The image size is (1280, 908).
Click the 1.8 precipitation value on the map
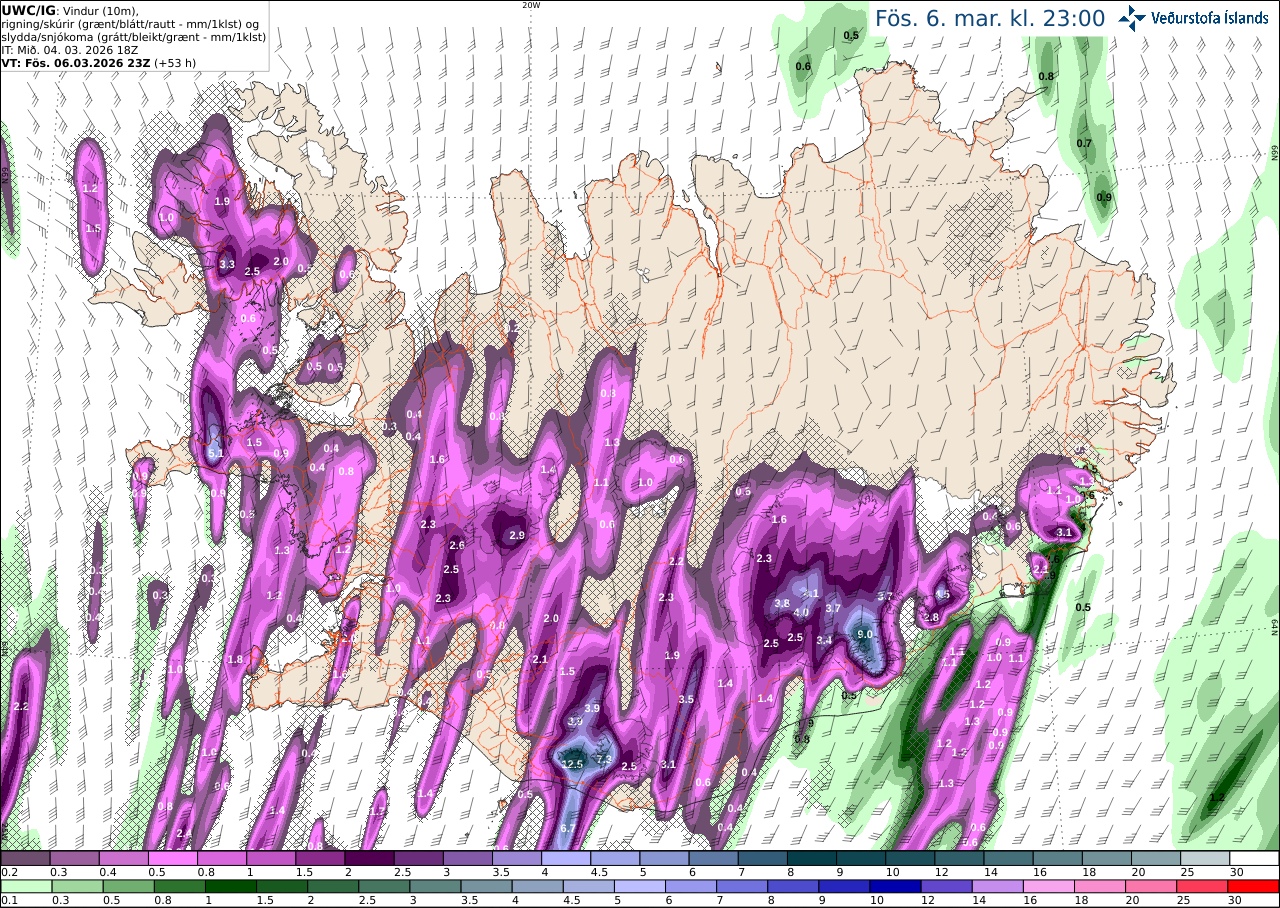pos(236,660)
